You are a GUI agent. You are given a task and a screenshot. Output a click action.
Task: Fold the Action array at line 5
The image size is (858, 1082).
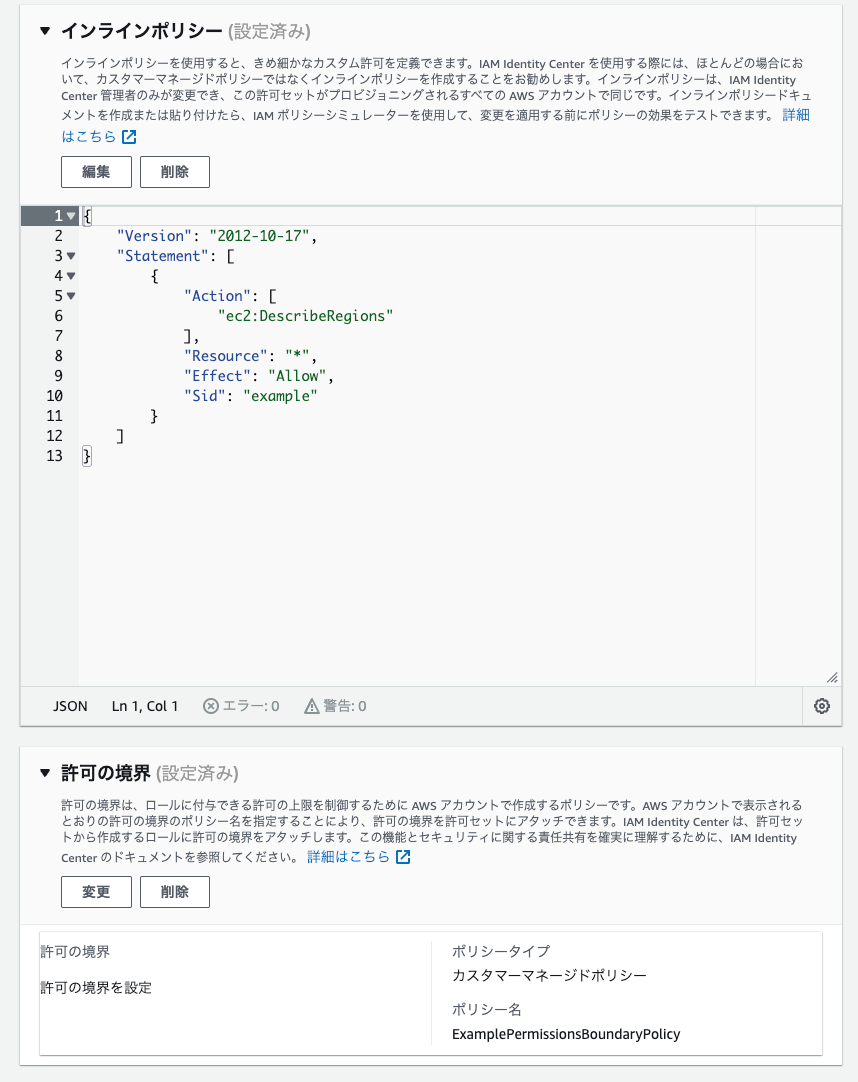[x=69, y=295]
